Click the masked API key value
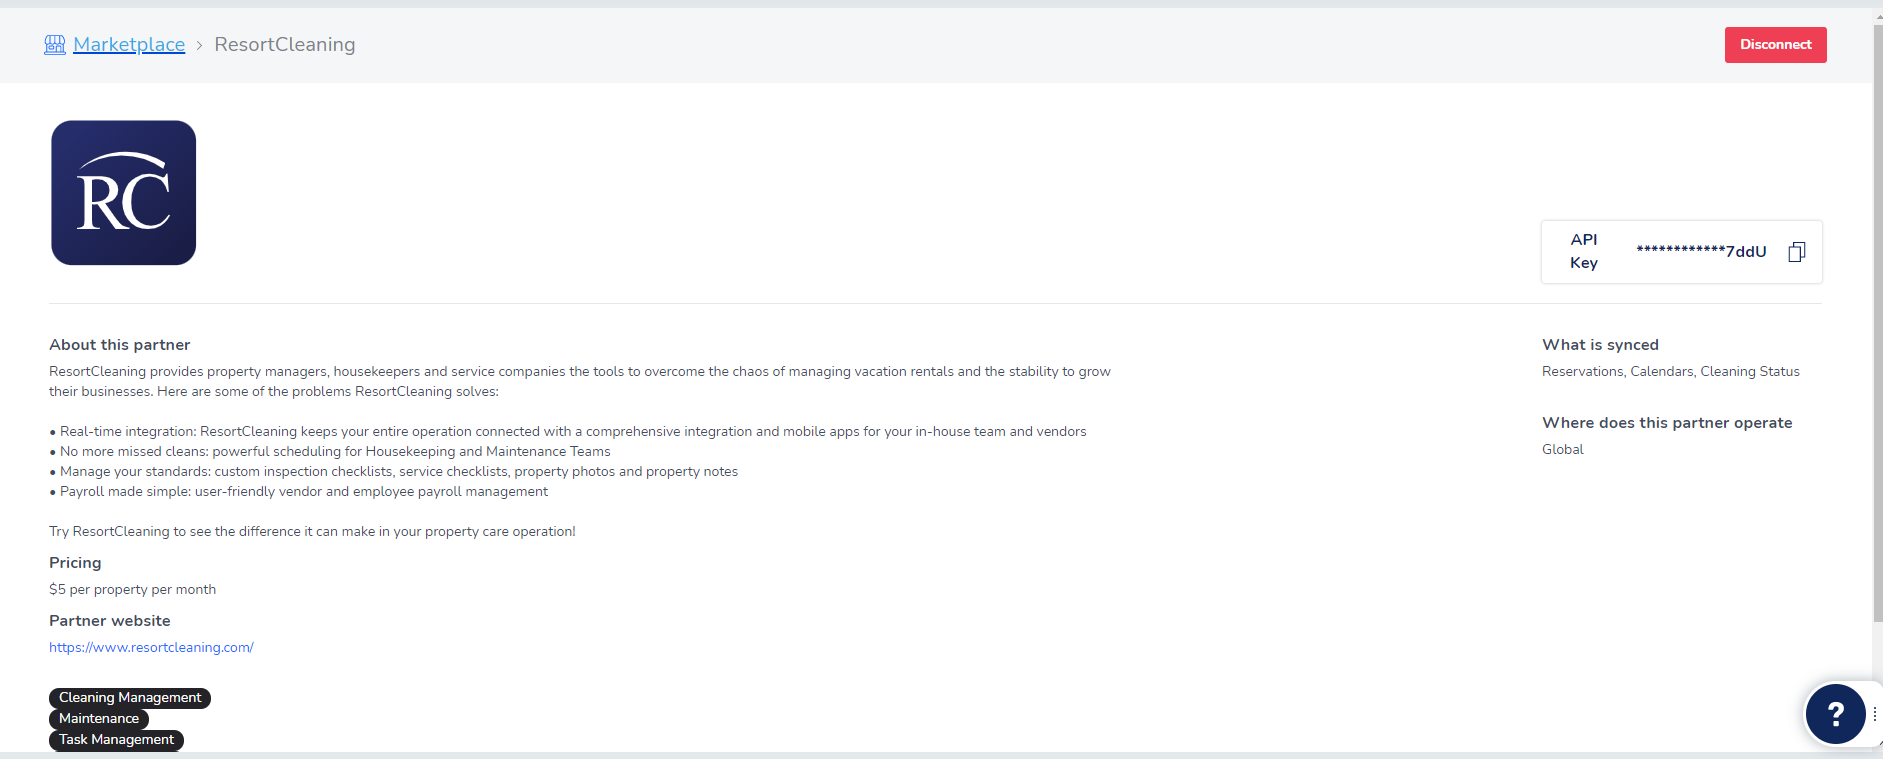The image size is (1883, 759). tap(1701, 252)
